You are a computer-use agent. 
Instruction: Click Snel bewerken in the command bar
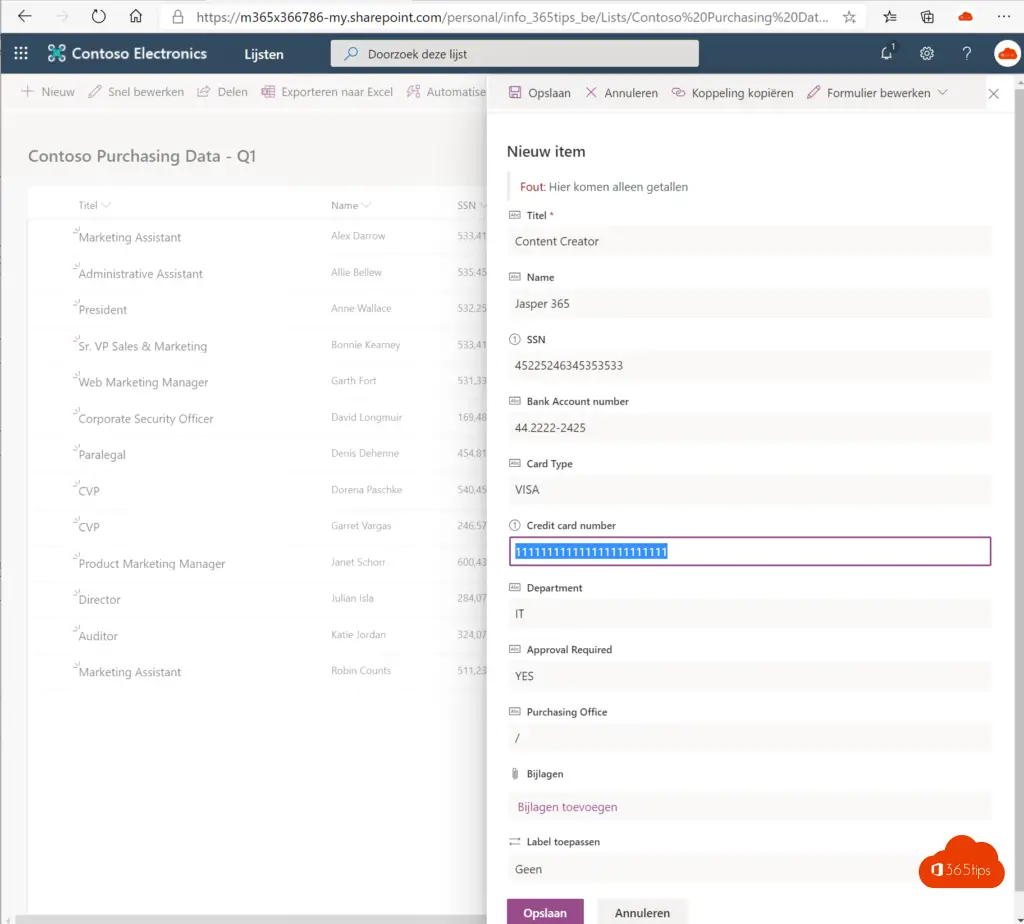[x=136, y=92]
